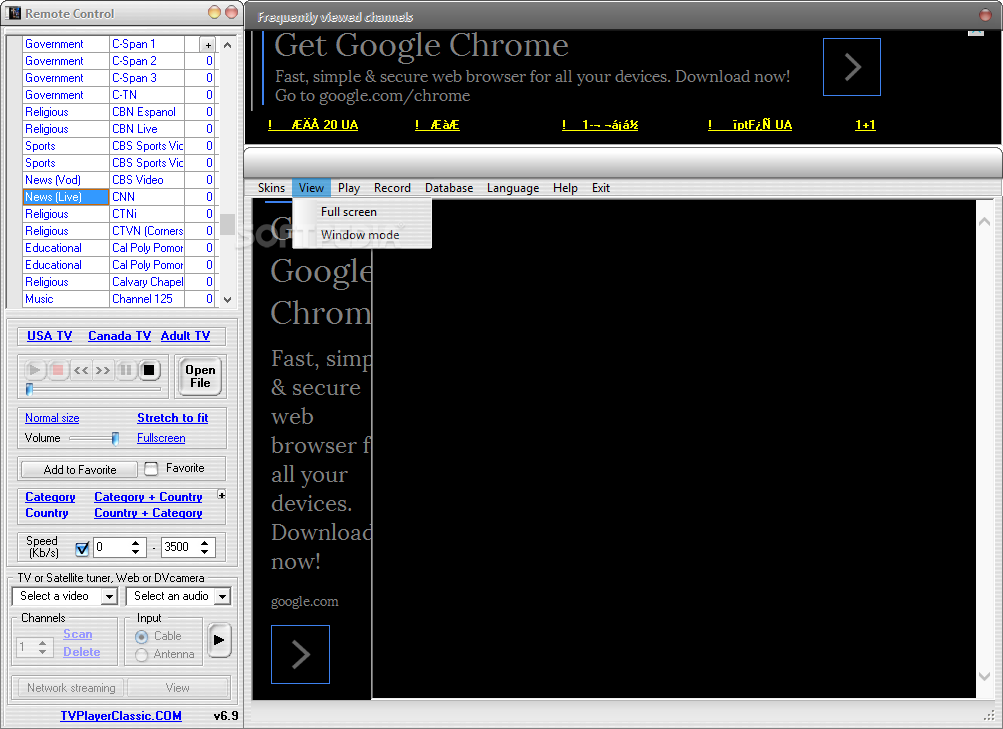Open the Select an audio dropdown
This screenshot has width=1003, height=729.
pyautogui.click(x=222, y=596)
